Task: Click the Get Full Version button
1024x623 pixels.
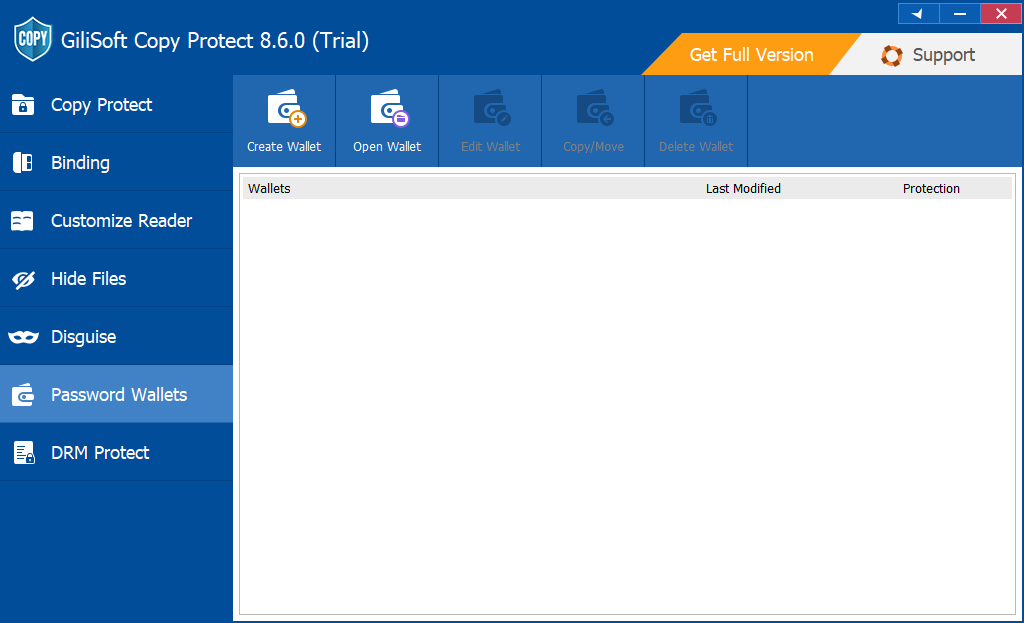Action: pos(751,55)
